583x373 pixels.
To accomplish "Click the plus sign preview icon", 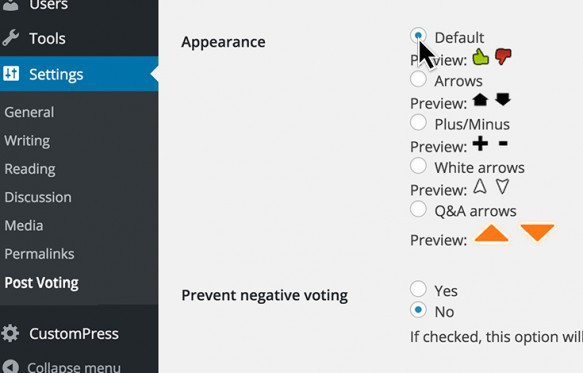I will point(480,144).
